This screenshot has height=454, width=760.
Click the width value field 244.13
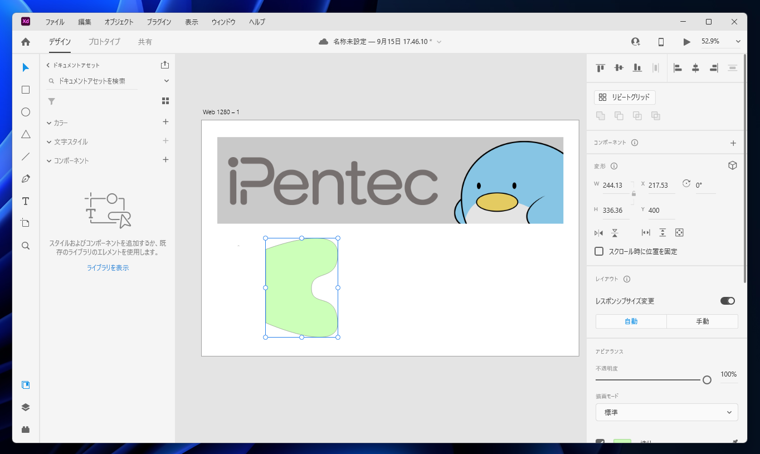tap(615, 186)
